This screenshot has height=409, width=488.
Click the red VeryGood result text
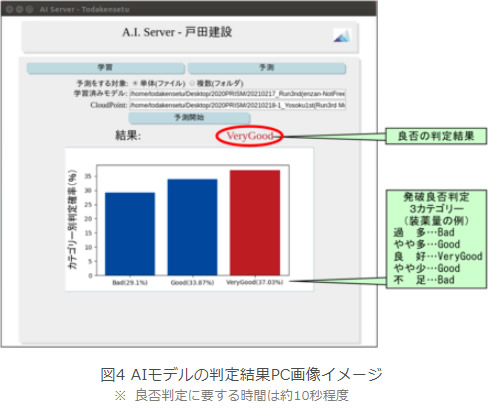tap(250, 136)
